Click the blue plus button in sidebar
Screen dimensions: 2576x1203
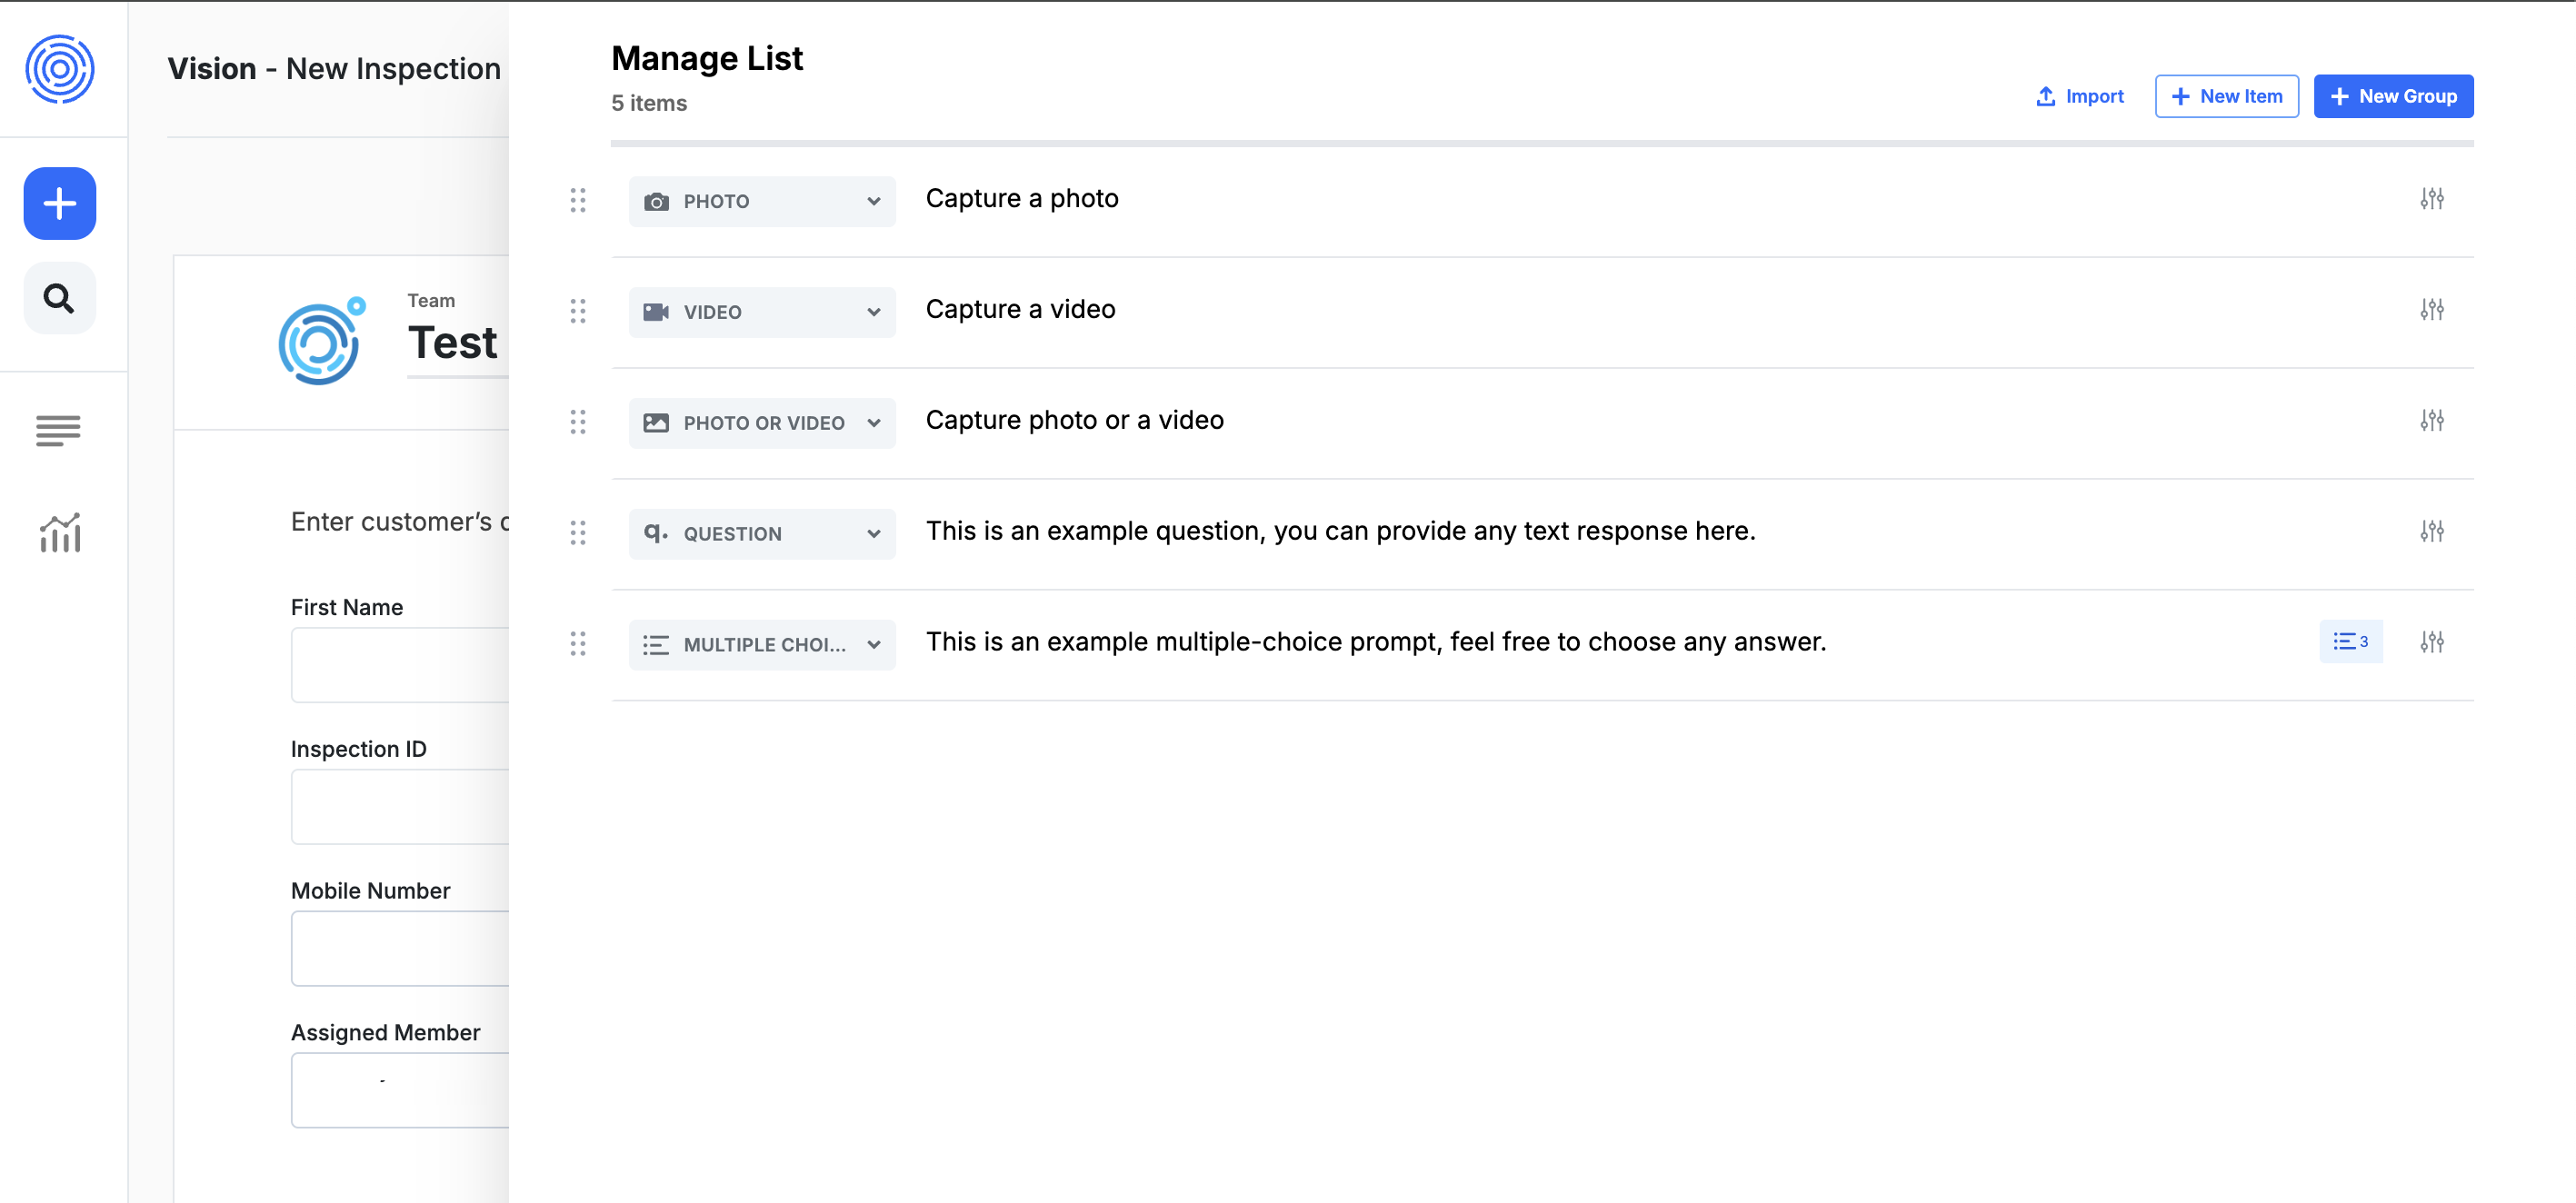[x=60, y=203]
